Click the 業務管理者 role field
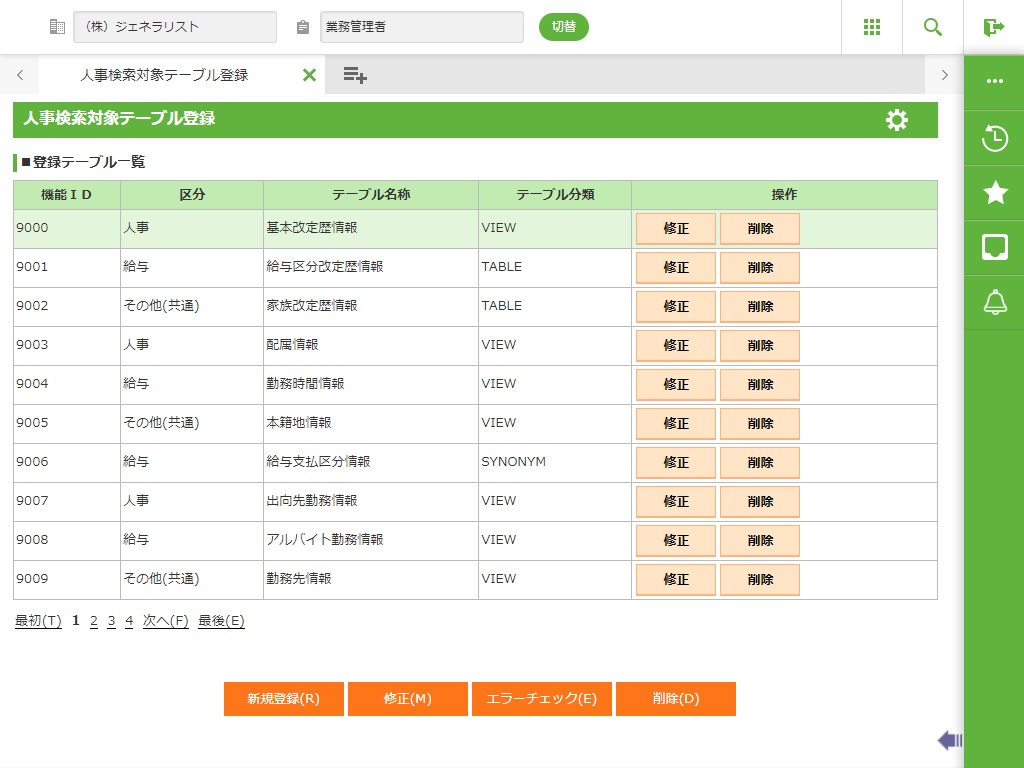Image resolution: width=1024 pixels, height=768 pixels. click(421, 27)
